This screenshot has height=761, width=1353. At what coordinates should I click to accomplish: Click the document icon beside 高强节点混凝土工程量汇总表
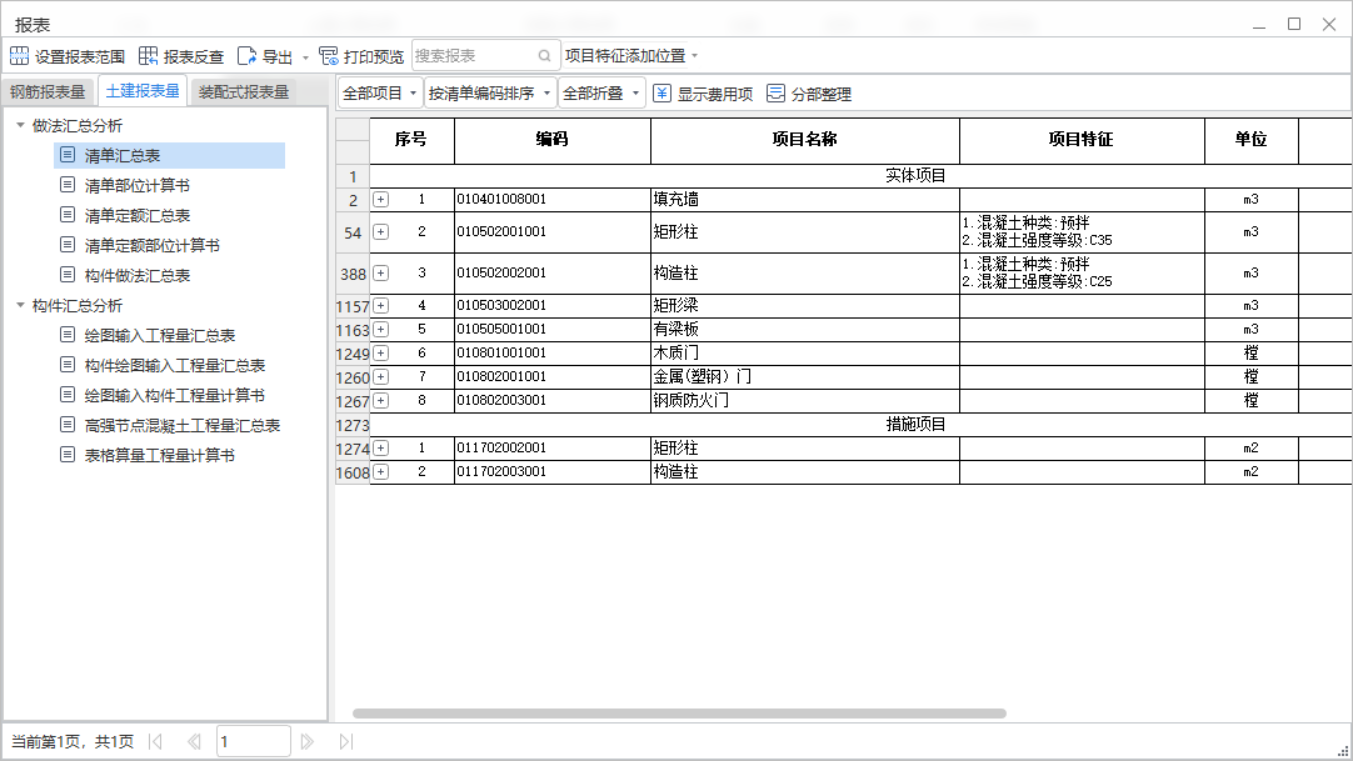pyautogui.click(x=67, y=425)
